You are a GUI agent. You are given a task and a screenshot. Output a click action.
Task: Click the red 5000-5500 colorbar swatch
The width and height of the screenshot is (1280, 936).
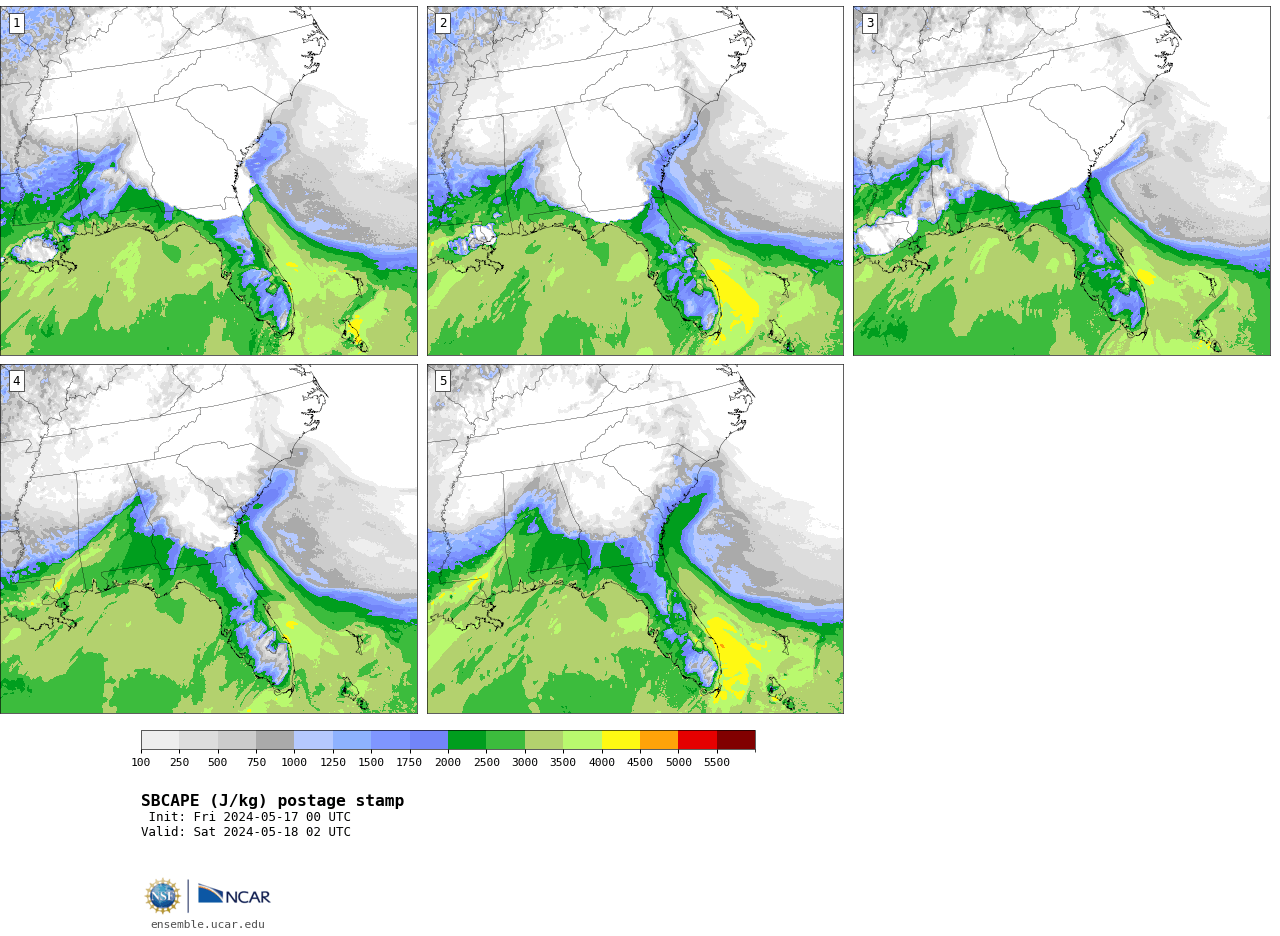click(698, 740)
